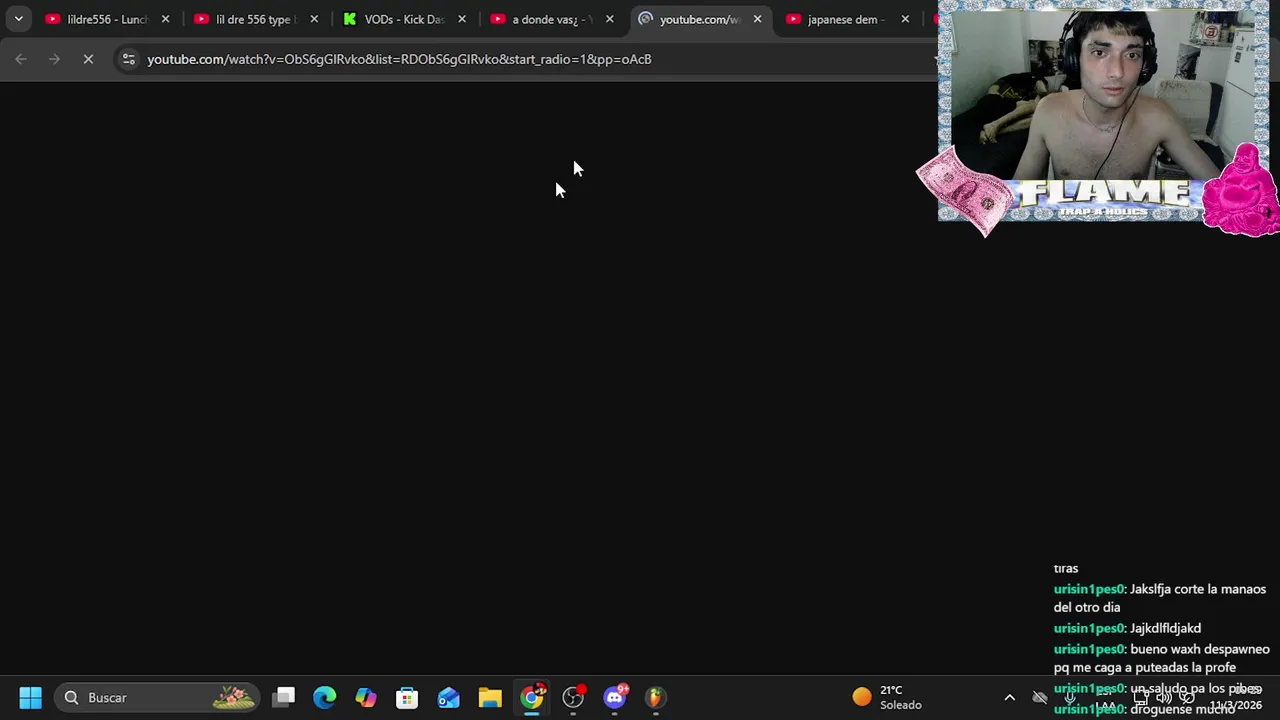Close the a donde vas tab

click(x=610, y=19)
